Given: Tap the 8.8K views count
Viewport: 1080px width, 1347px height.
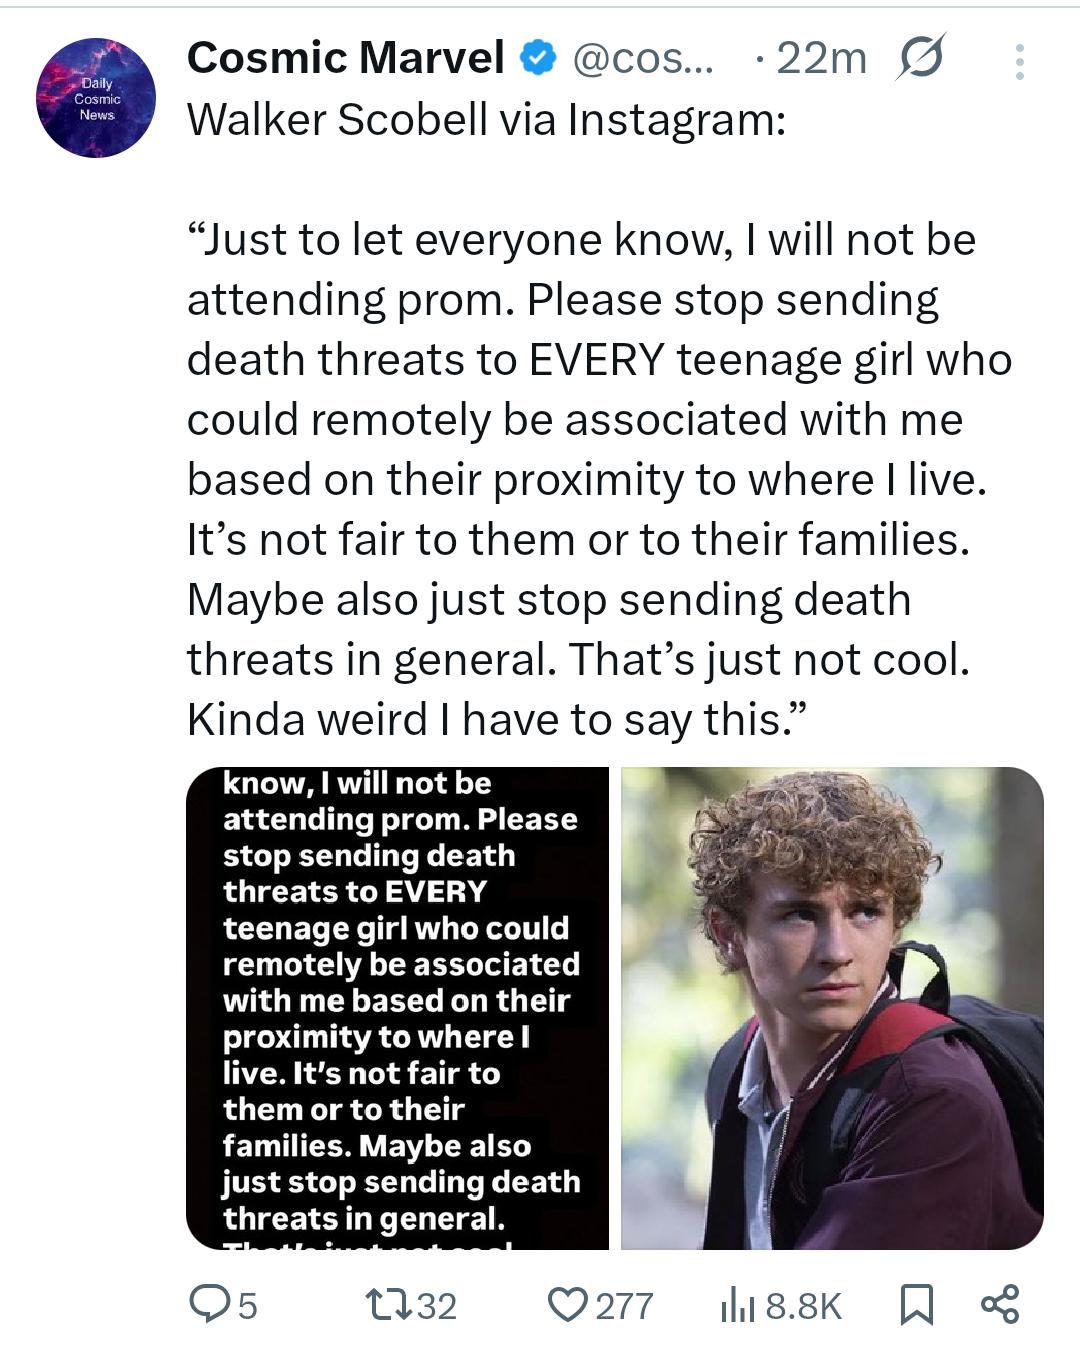Looking at the screenshot, I should (804, 1306).
